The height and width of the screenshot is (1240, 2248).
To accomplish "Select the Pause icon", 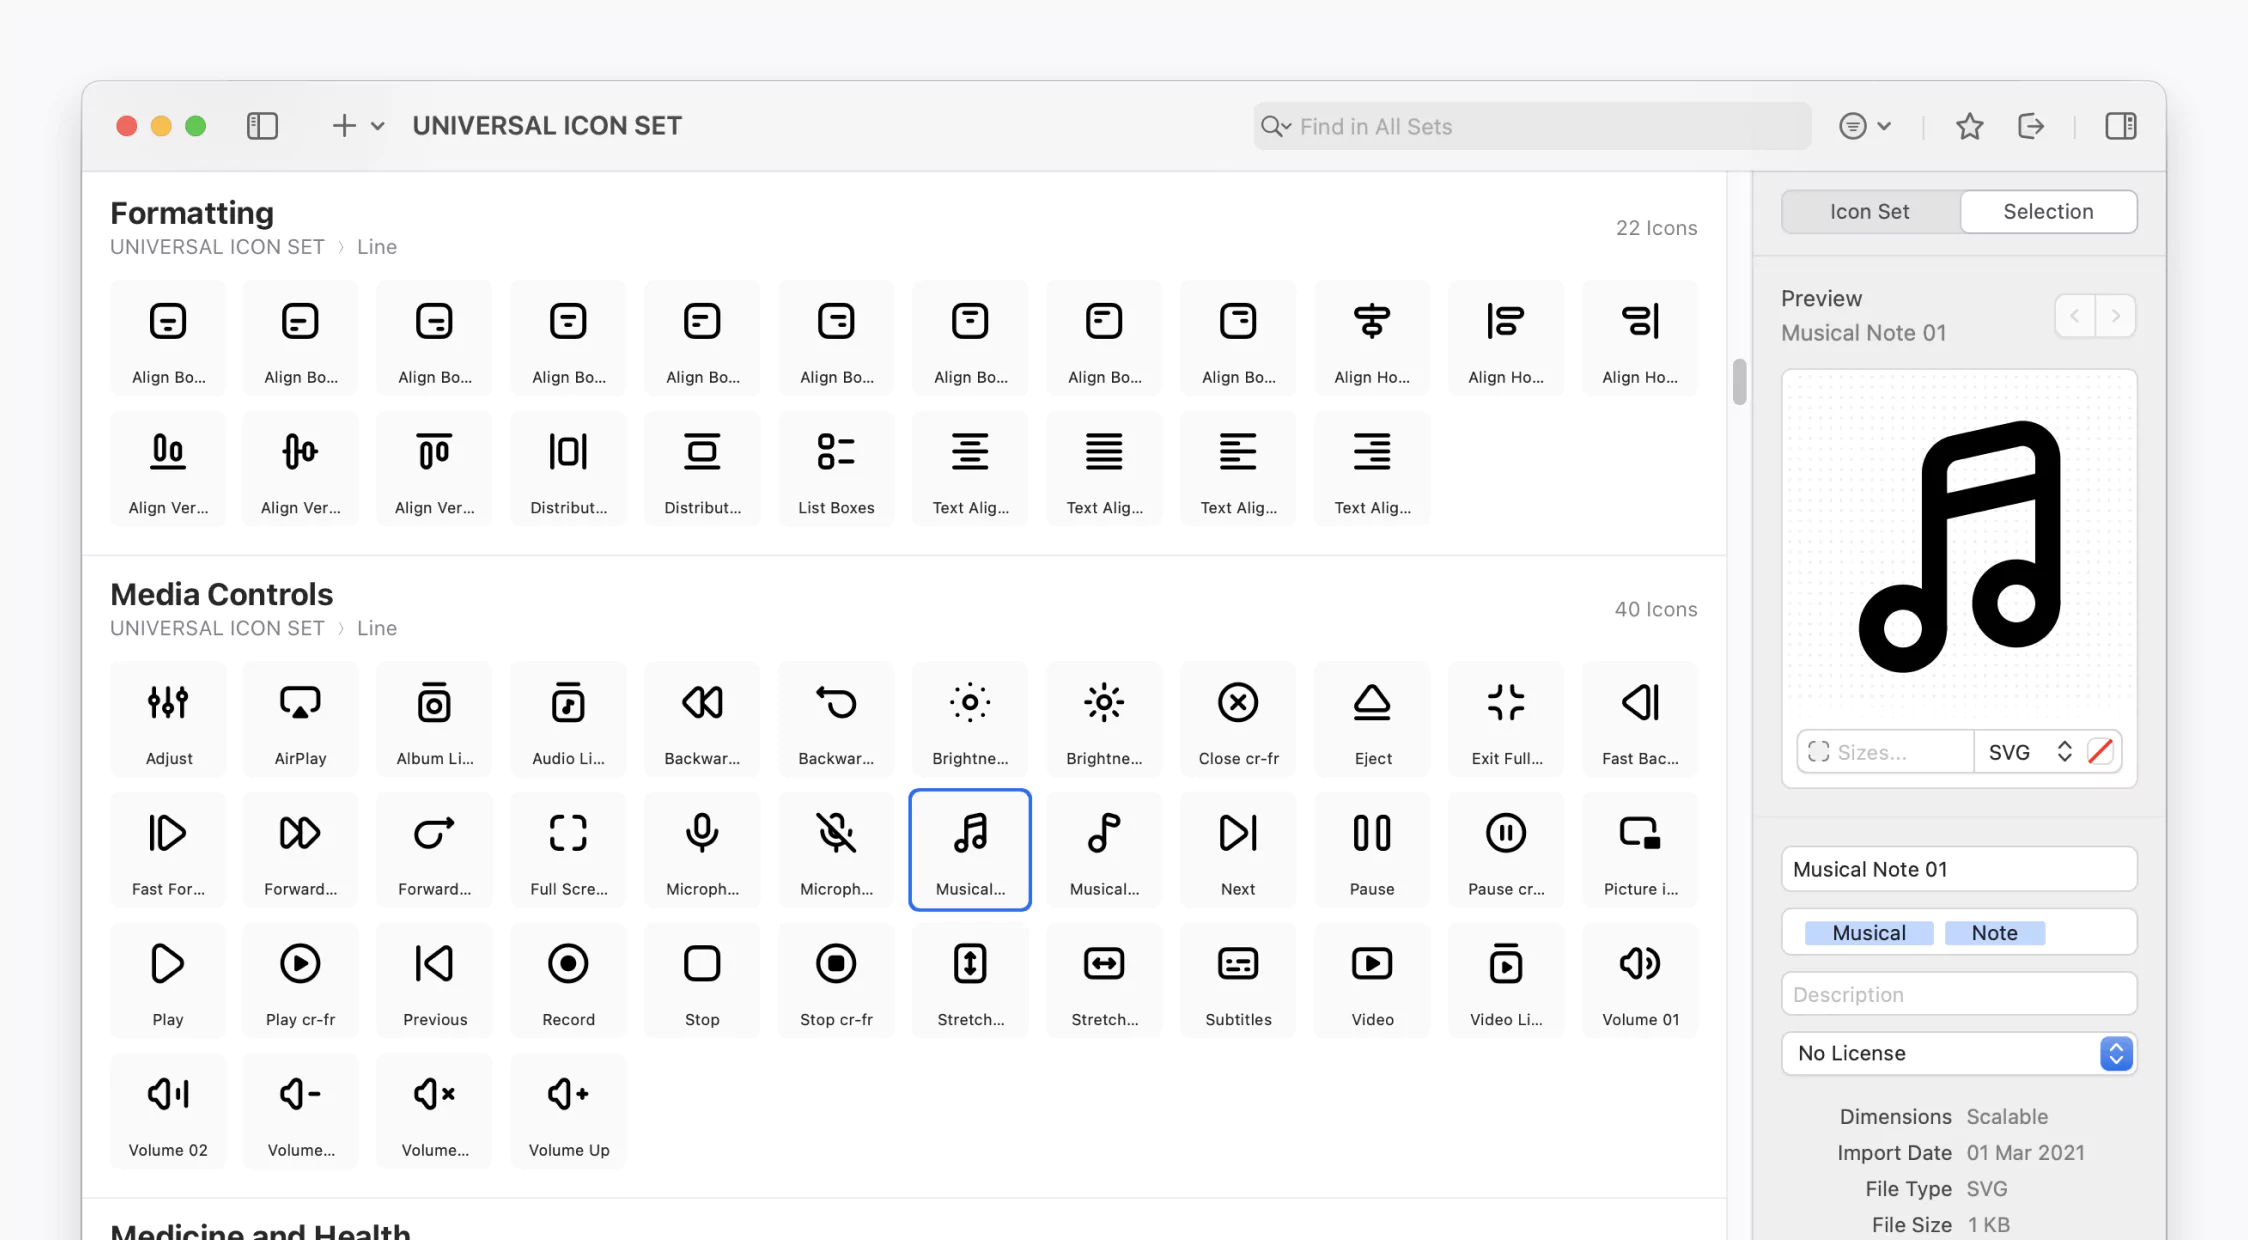I will [1372, 850].
